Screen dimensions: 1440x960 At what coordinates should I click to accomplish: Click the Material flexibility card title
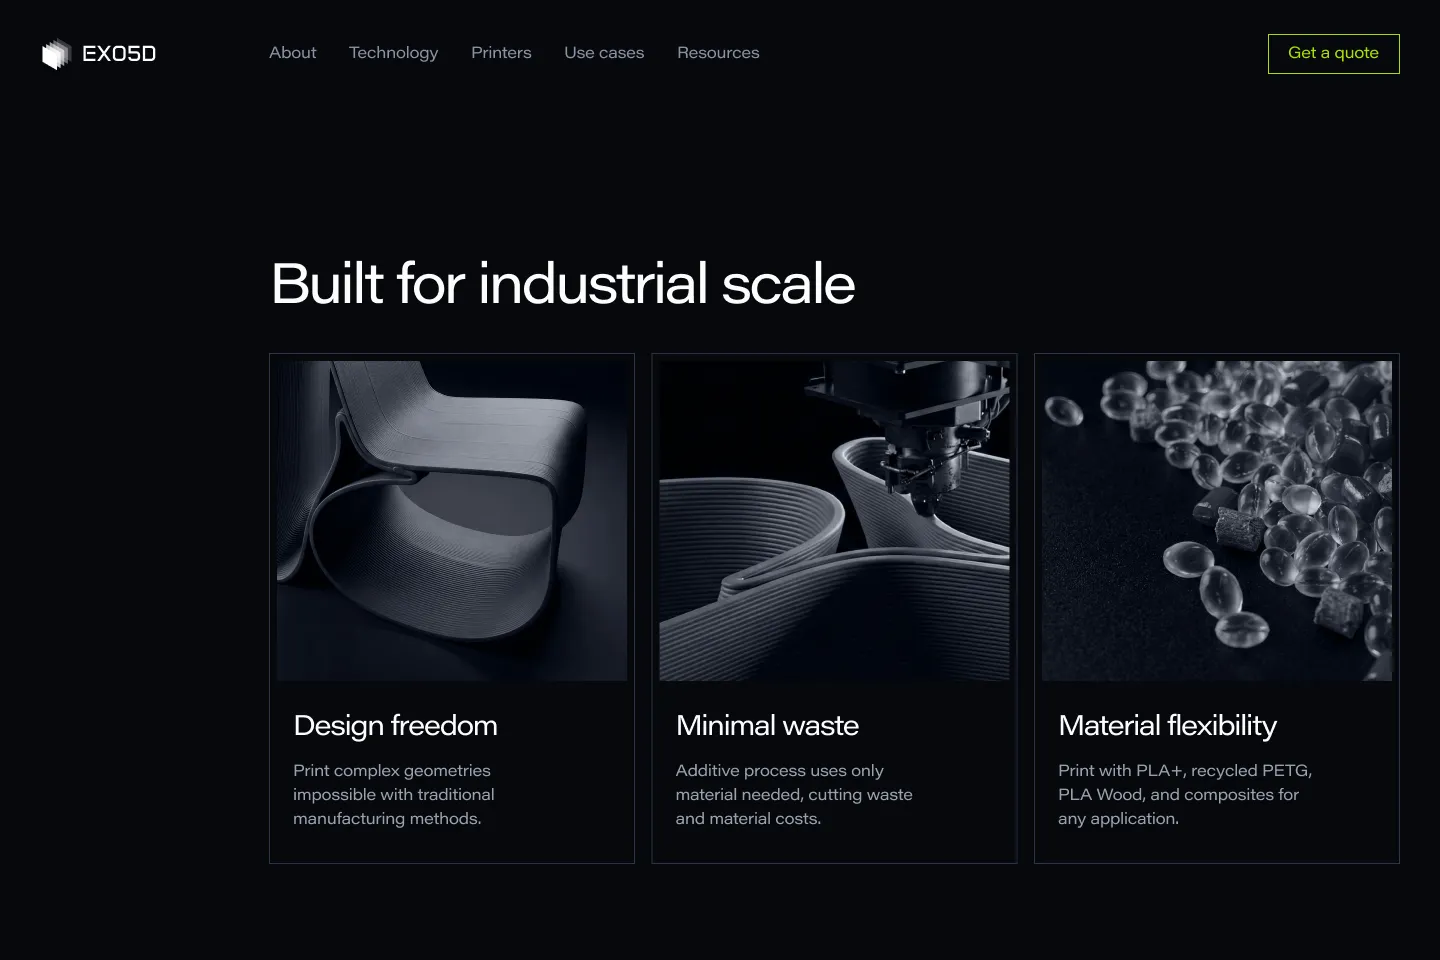click(x=1167, y=725)
